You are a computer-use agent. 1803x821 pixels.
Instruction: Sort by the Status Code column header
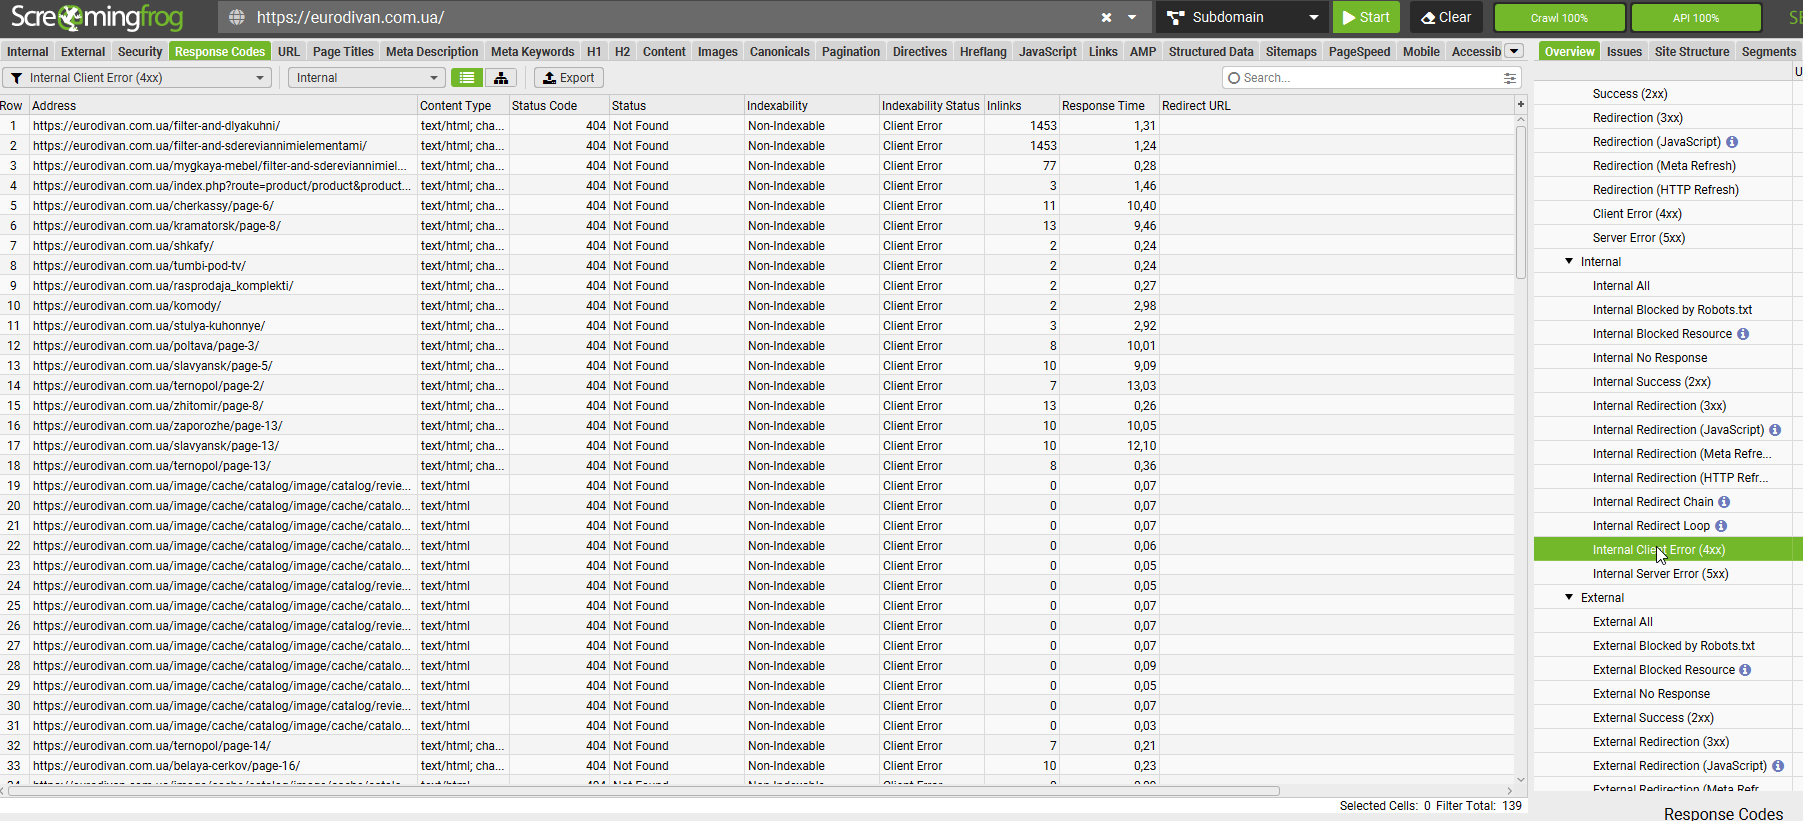coord(558,105)
